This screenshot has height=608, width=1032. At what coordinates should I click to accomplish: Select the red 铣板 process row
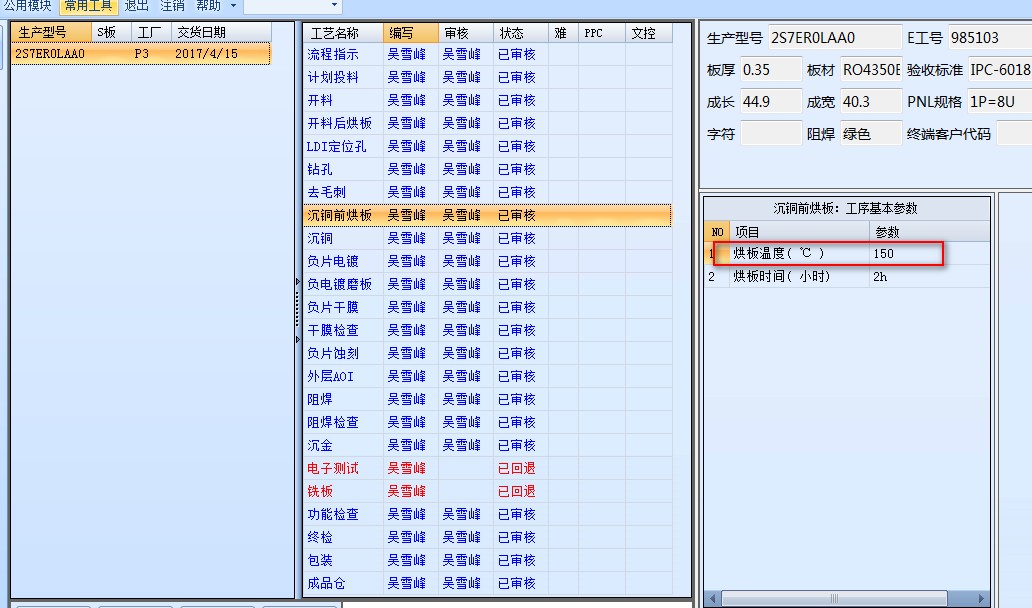pos(488,492)
